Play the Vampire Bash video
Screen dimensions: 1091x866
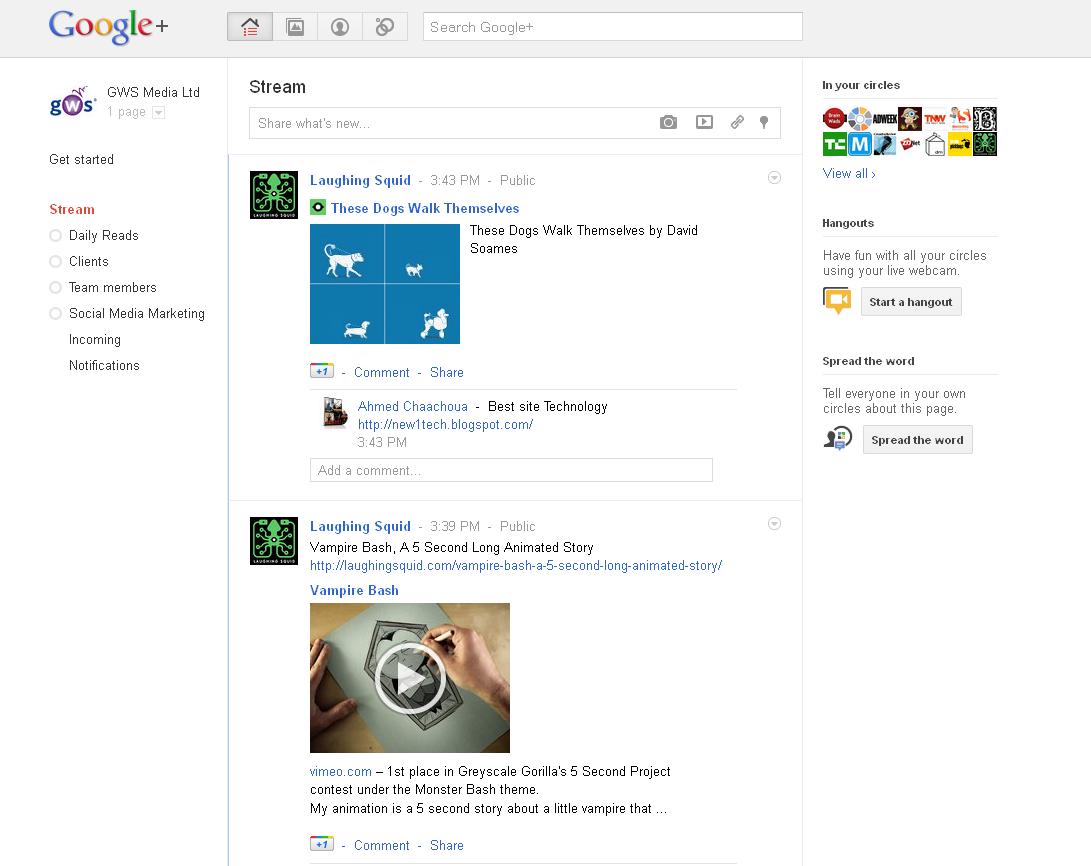pos(410,677)
